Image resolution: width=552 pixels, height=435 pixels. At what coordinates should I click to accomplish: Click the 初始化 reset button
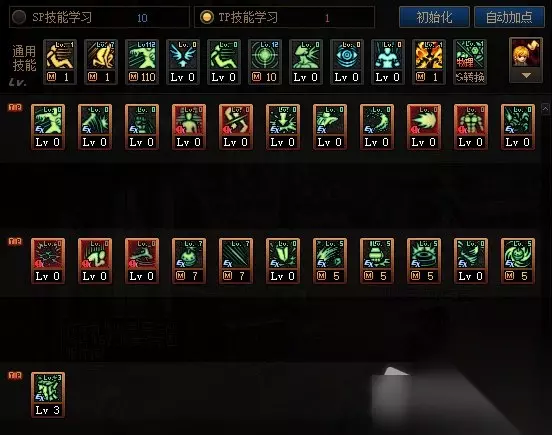pos(434,17)
